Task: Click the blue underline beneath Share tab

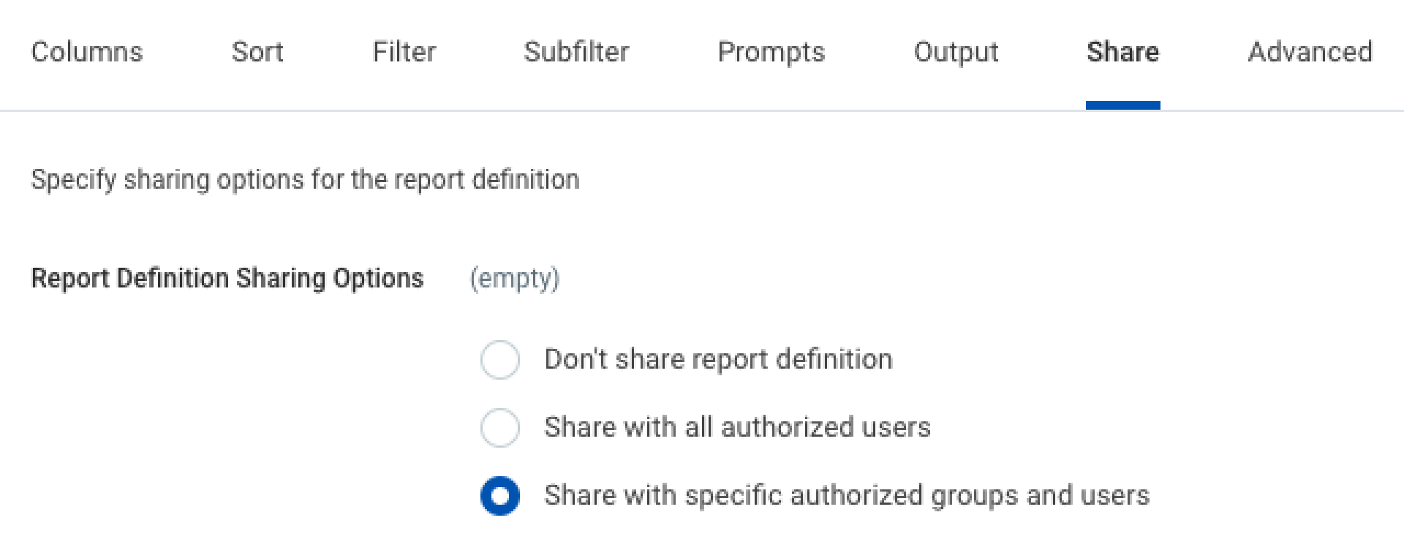Action: coord(1122,105)
